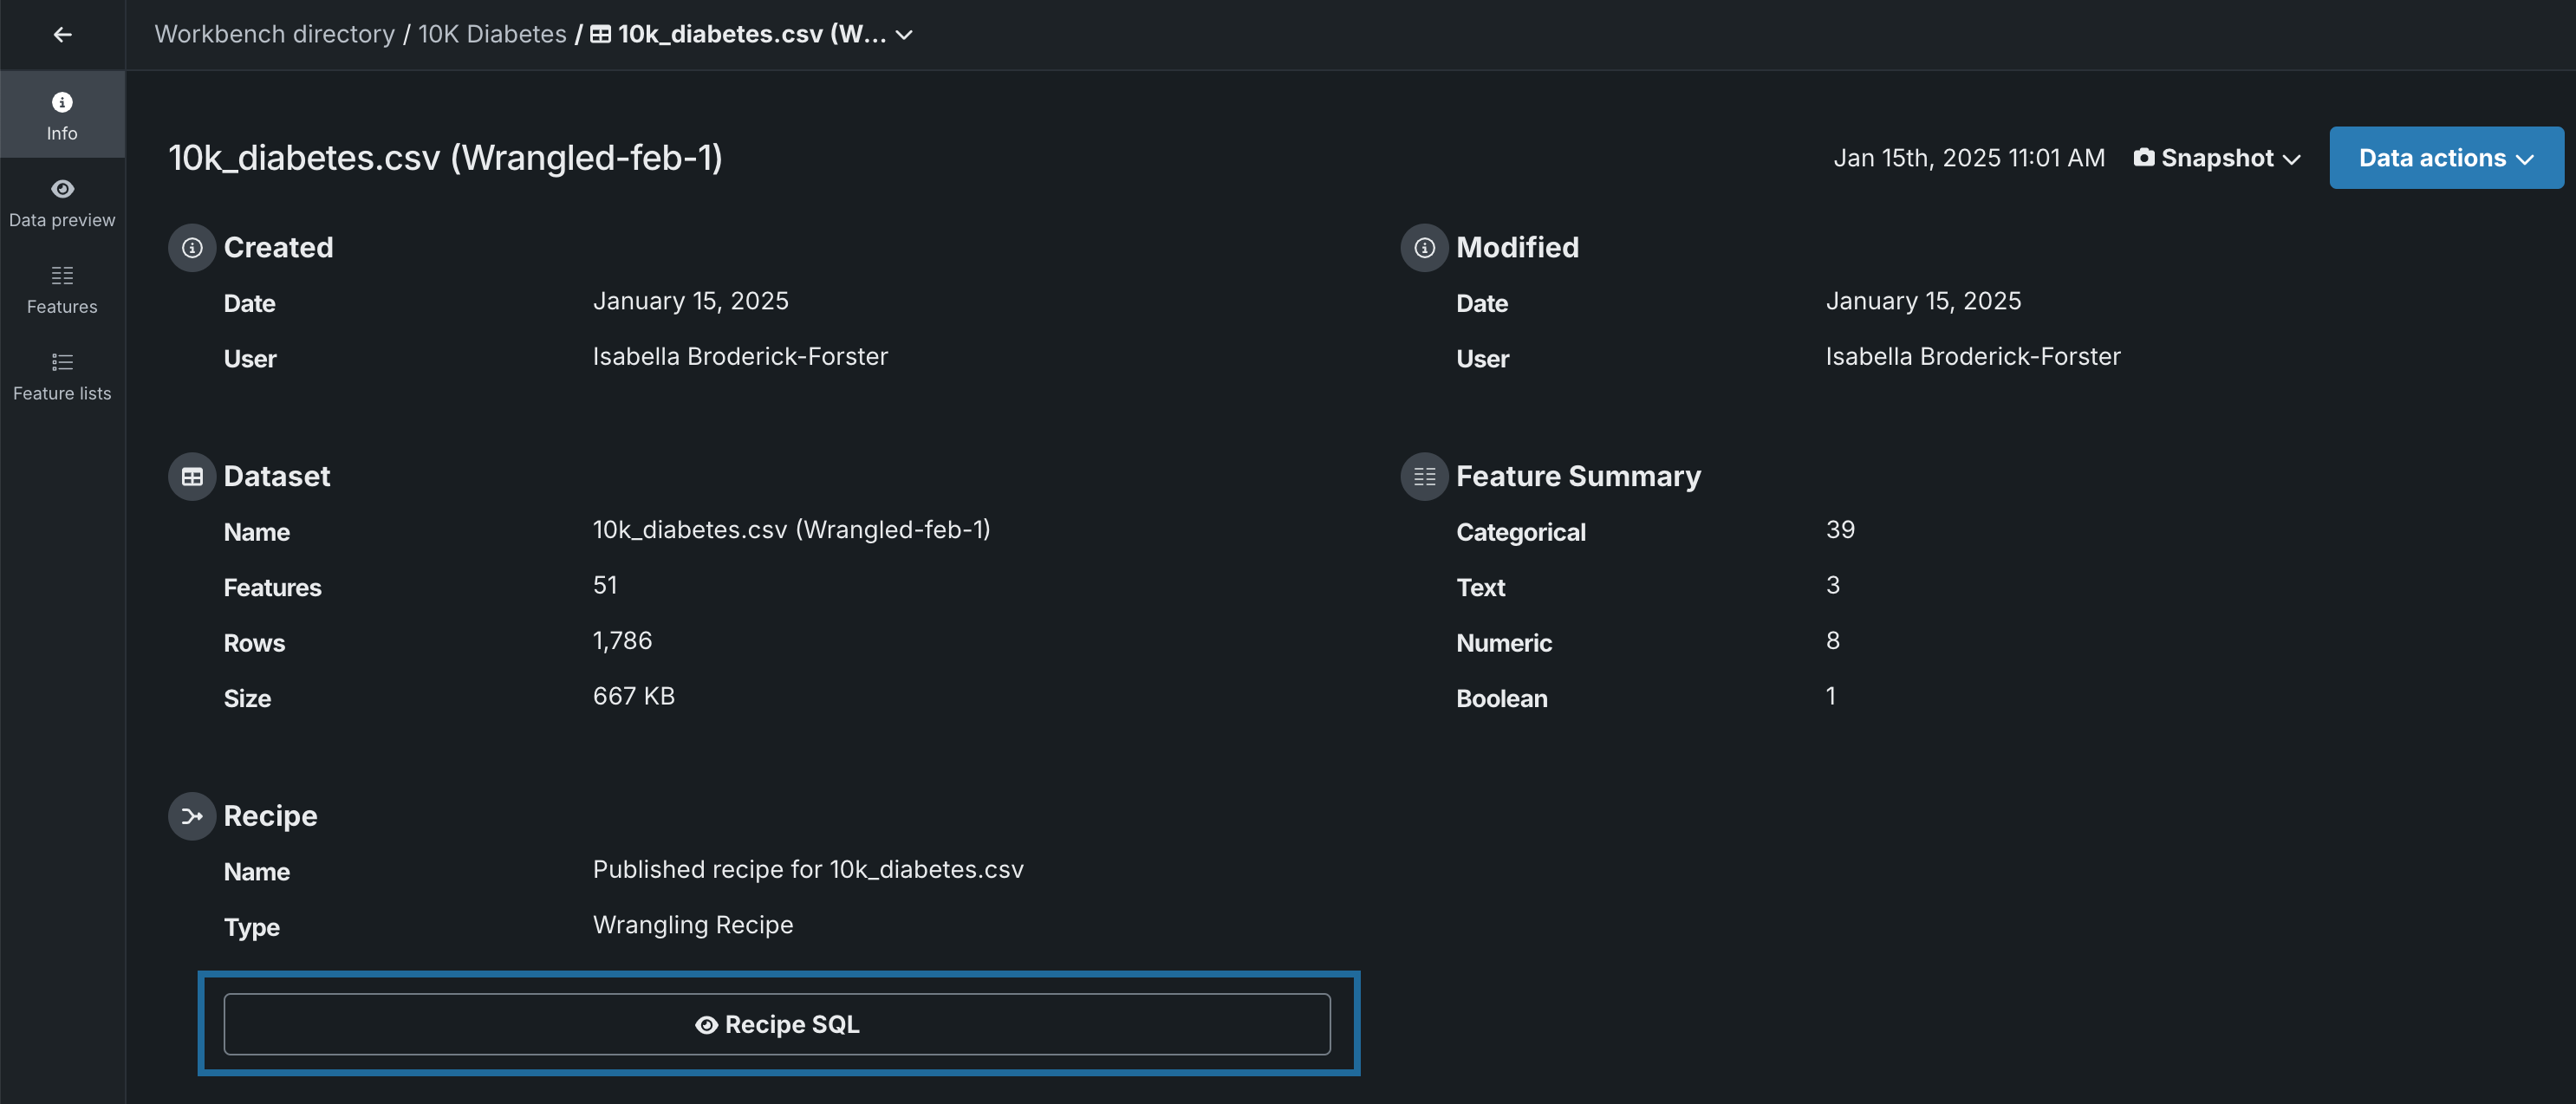Click the dataset title heading
The image size is (2576, 1104).
click(x=445, y=158)
